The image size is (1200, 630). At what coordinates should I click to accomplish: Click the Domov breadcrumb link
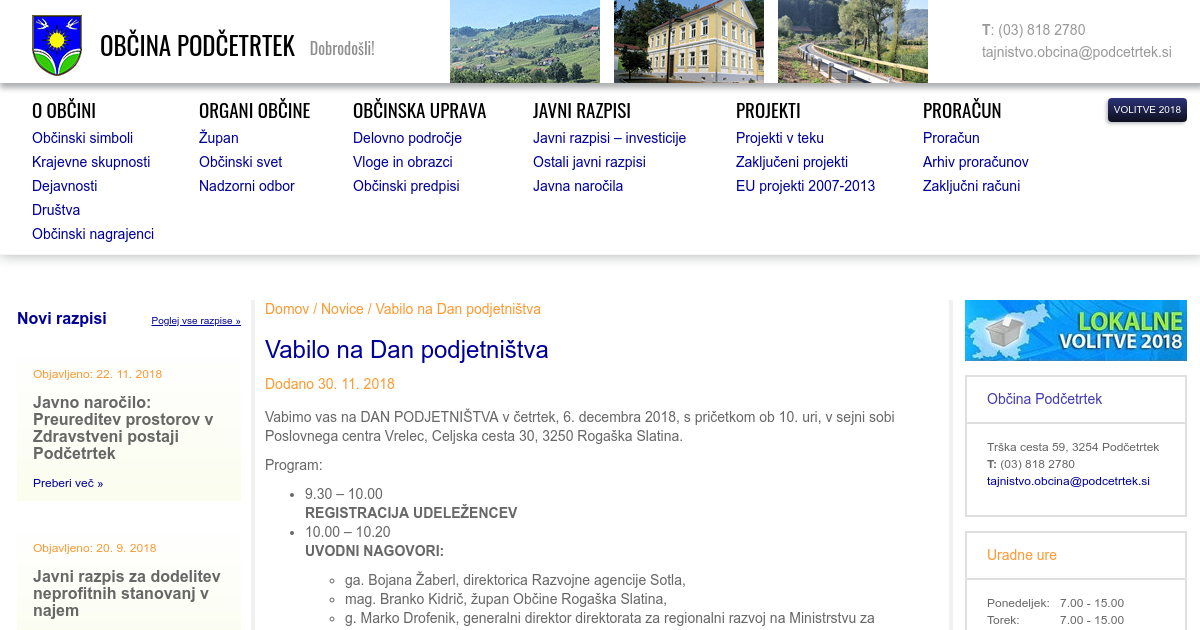286,309
